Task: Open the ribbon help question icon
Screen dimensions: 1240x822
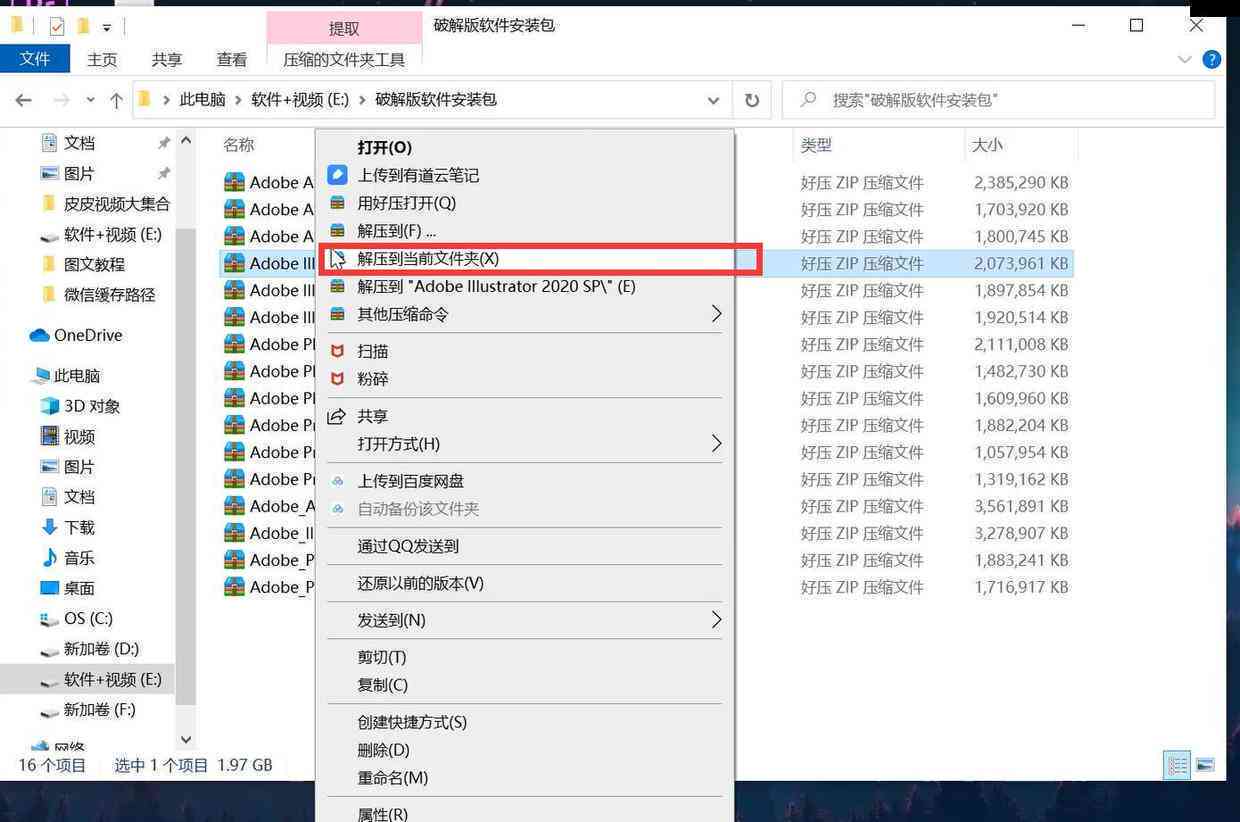Action: 1212,59
